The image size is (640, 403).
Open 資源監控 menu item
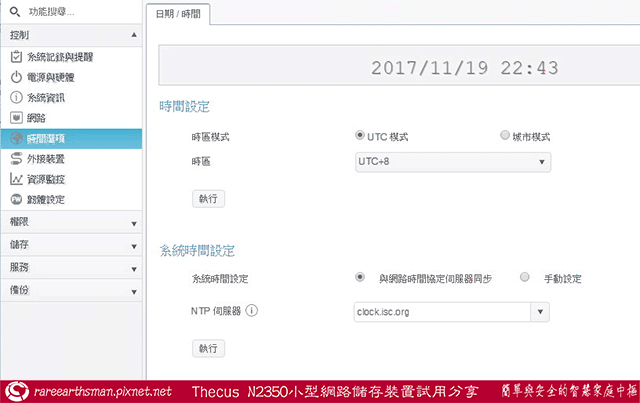71,179
